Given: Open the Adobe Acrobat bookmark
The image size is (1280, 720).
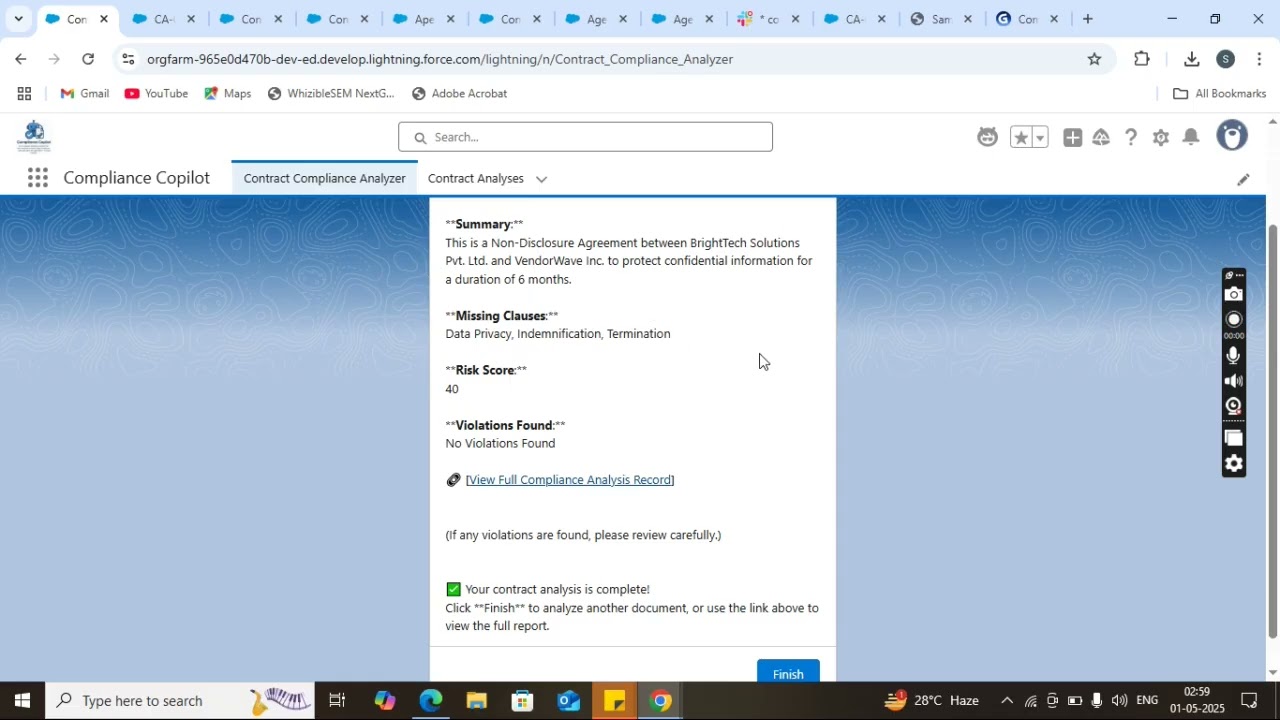Looking at the screenshot, I should tap(460, 94).
